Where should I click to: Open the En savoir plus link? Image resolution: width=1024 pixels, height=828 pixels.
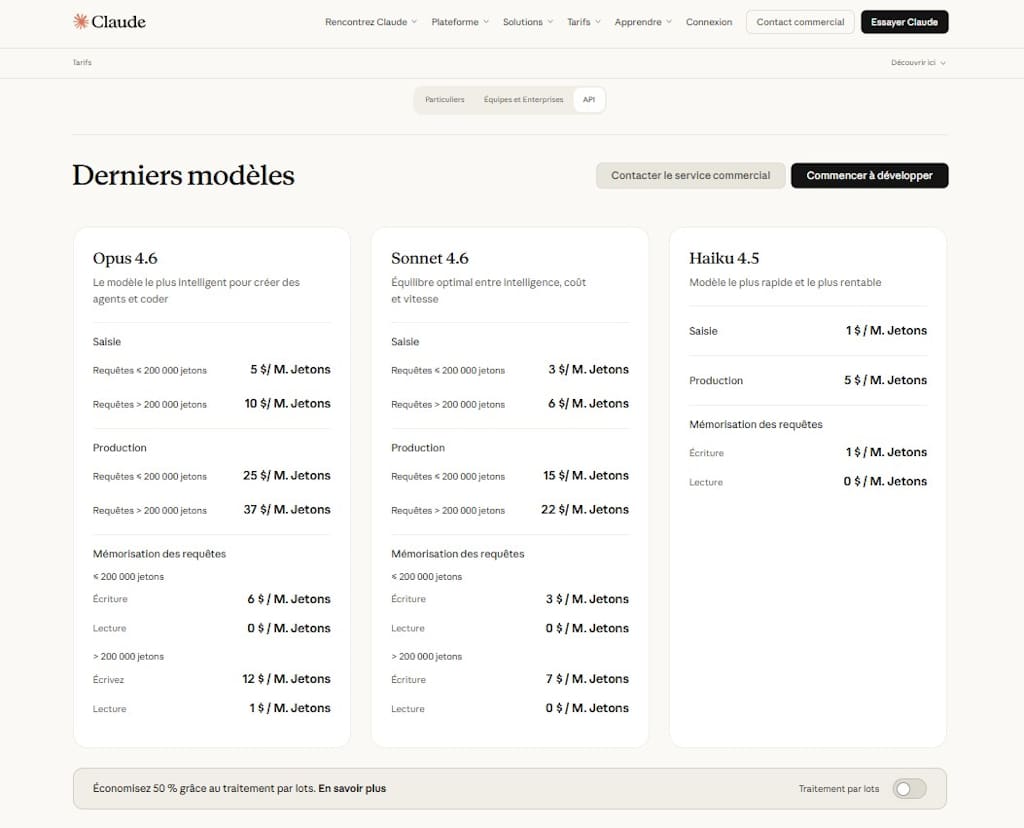pos(352,789)
